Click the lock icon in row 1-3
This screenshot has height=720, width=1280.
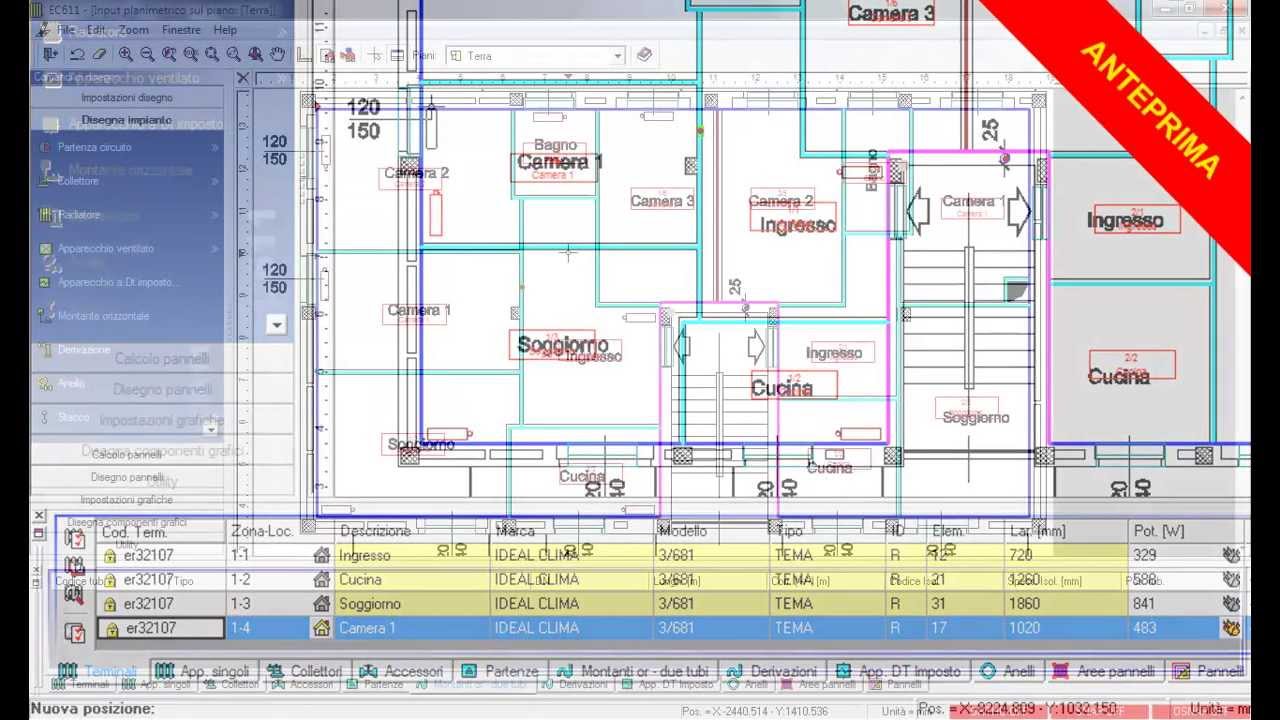110,603
